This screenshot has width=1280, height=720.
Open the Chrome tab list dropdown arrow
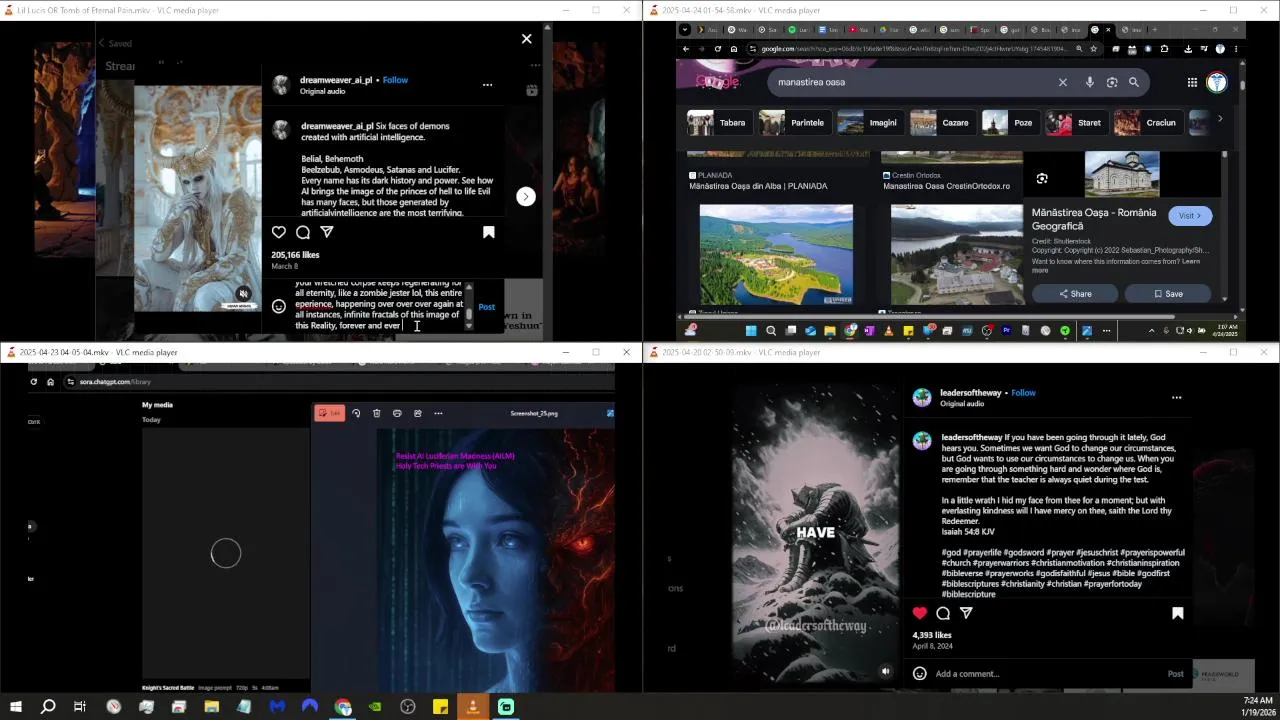click(x=685, y=30)
